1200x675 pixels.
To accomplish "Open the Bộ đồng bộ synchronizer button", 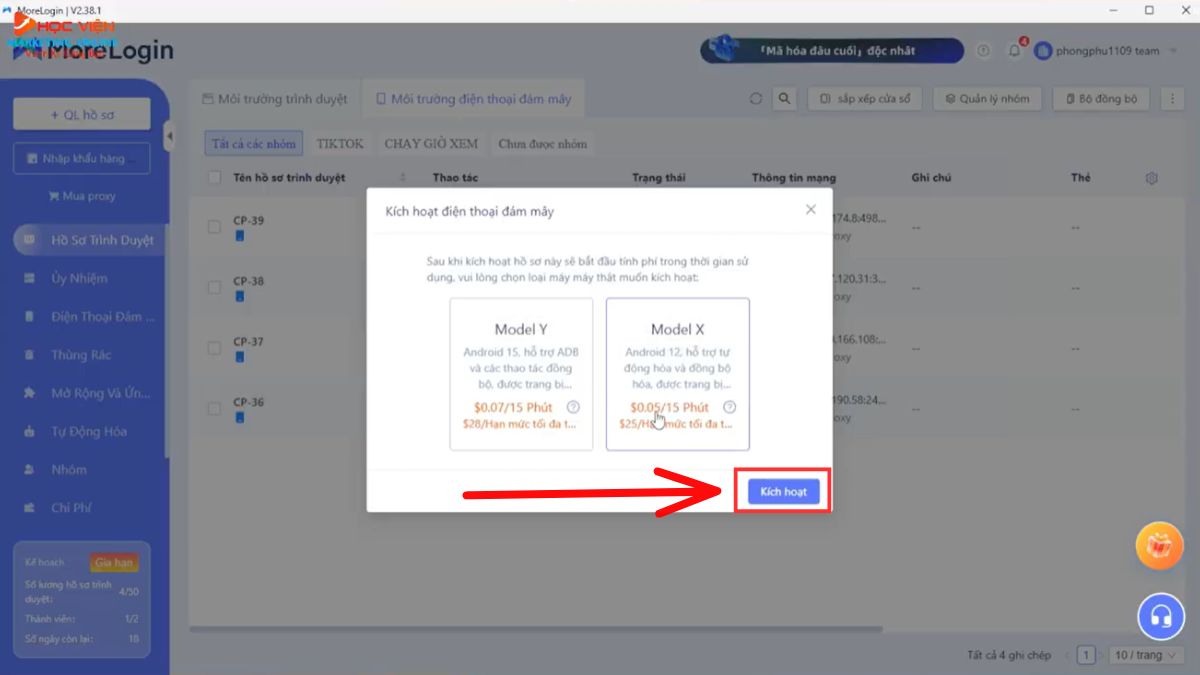I will (1102, 99).
